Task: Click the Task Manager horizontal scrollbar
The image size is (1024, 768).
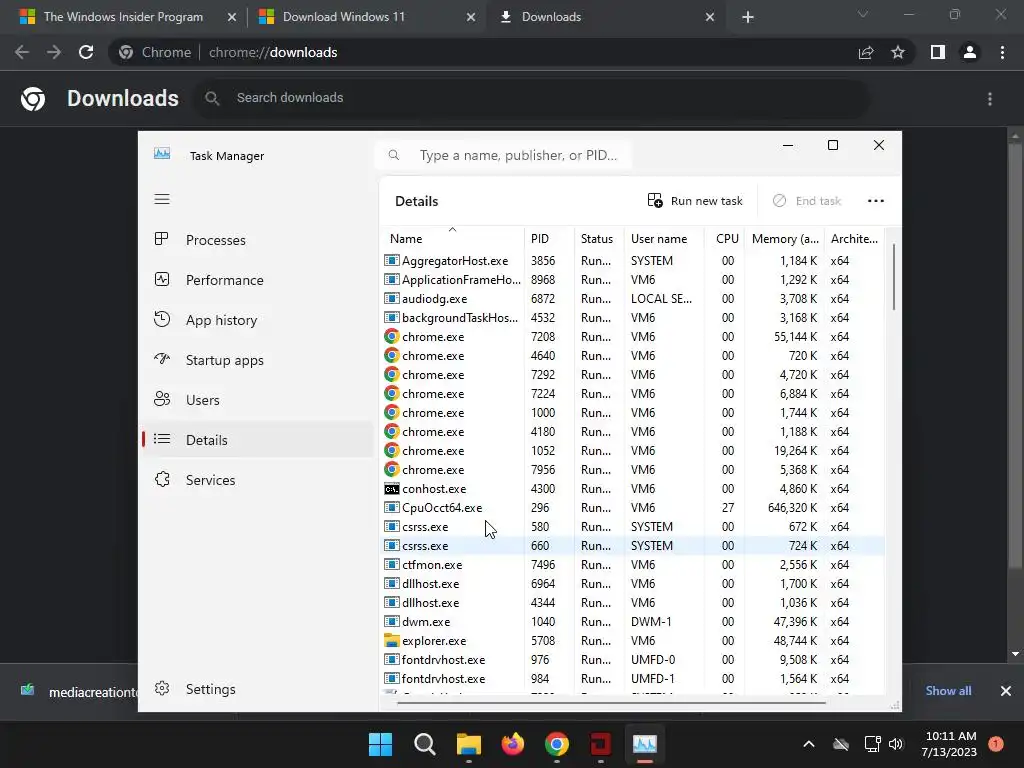Action: pyautogui.click(x=611, y=703)
